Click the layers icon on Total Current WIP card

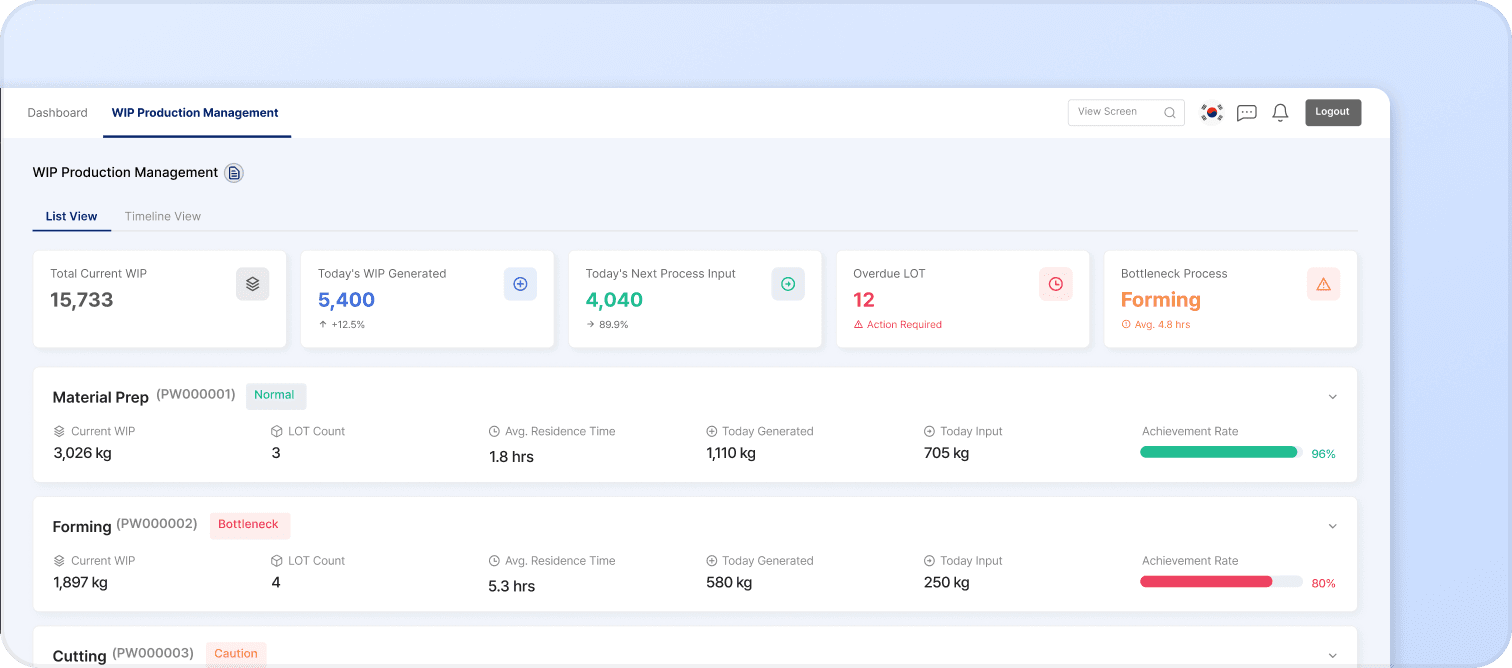point(252,284)
